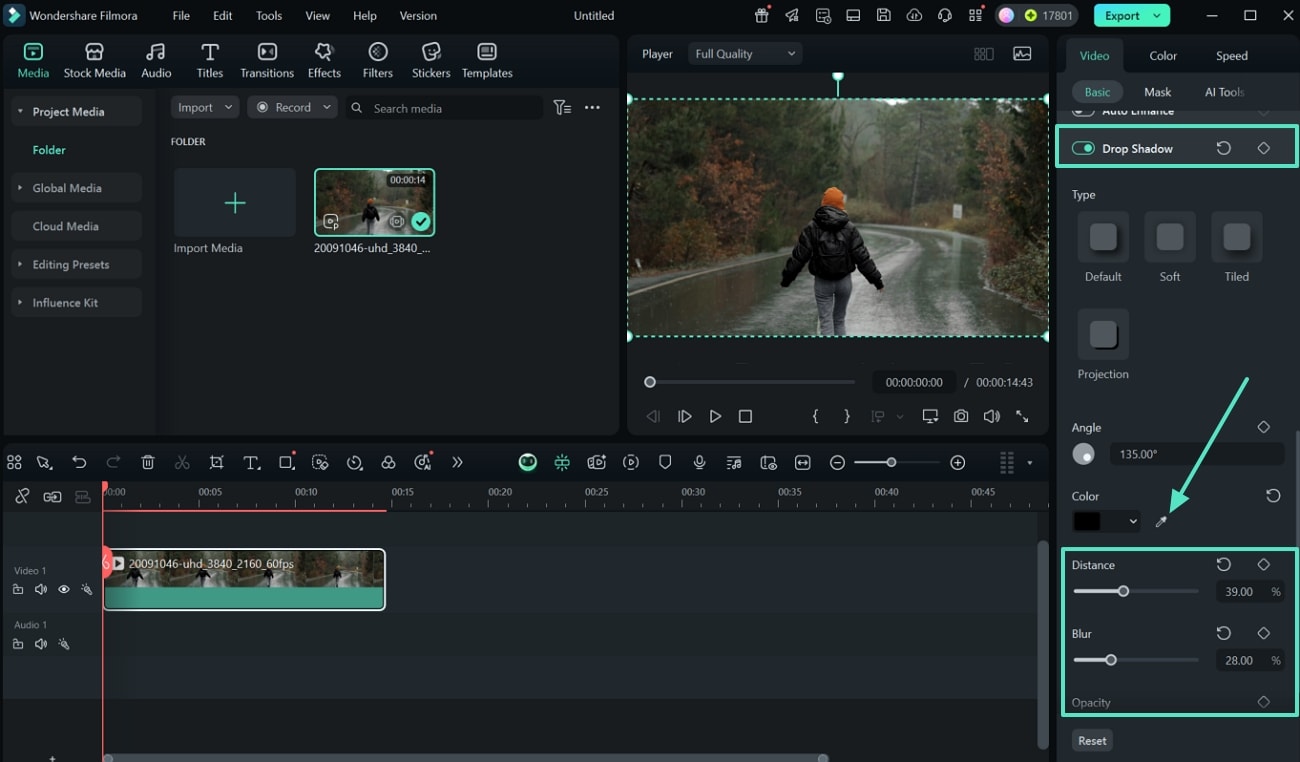Viewport: 1300px width, 762px height.
Task: Expand the Editing Presets section
Action: pos(76,264)
